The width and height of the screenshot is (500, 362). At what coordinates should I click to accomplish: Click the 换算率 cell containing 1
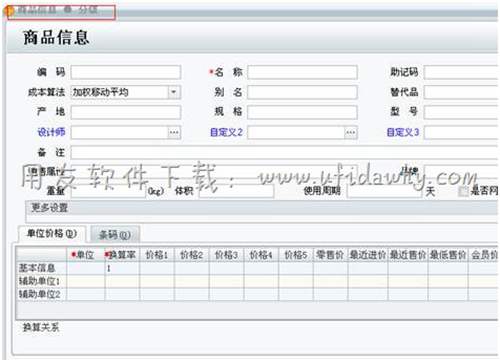122,268
